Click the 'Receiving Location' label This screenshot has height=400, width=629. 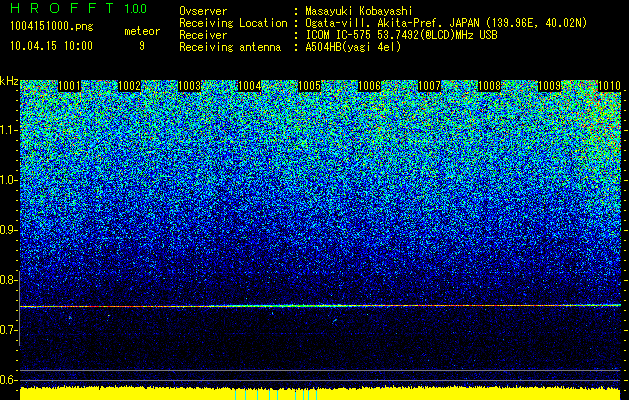(233, 23)
